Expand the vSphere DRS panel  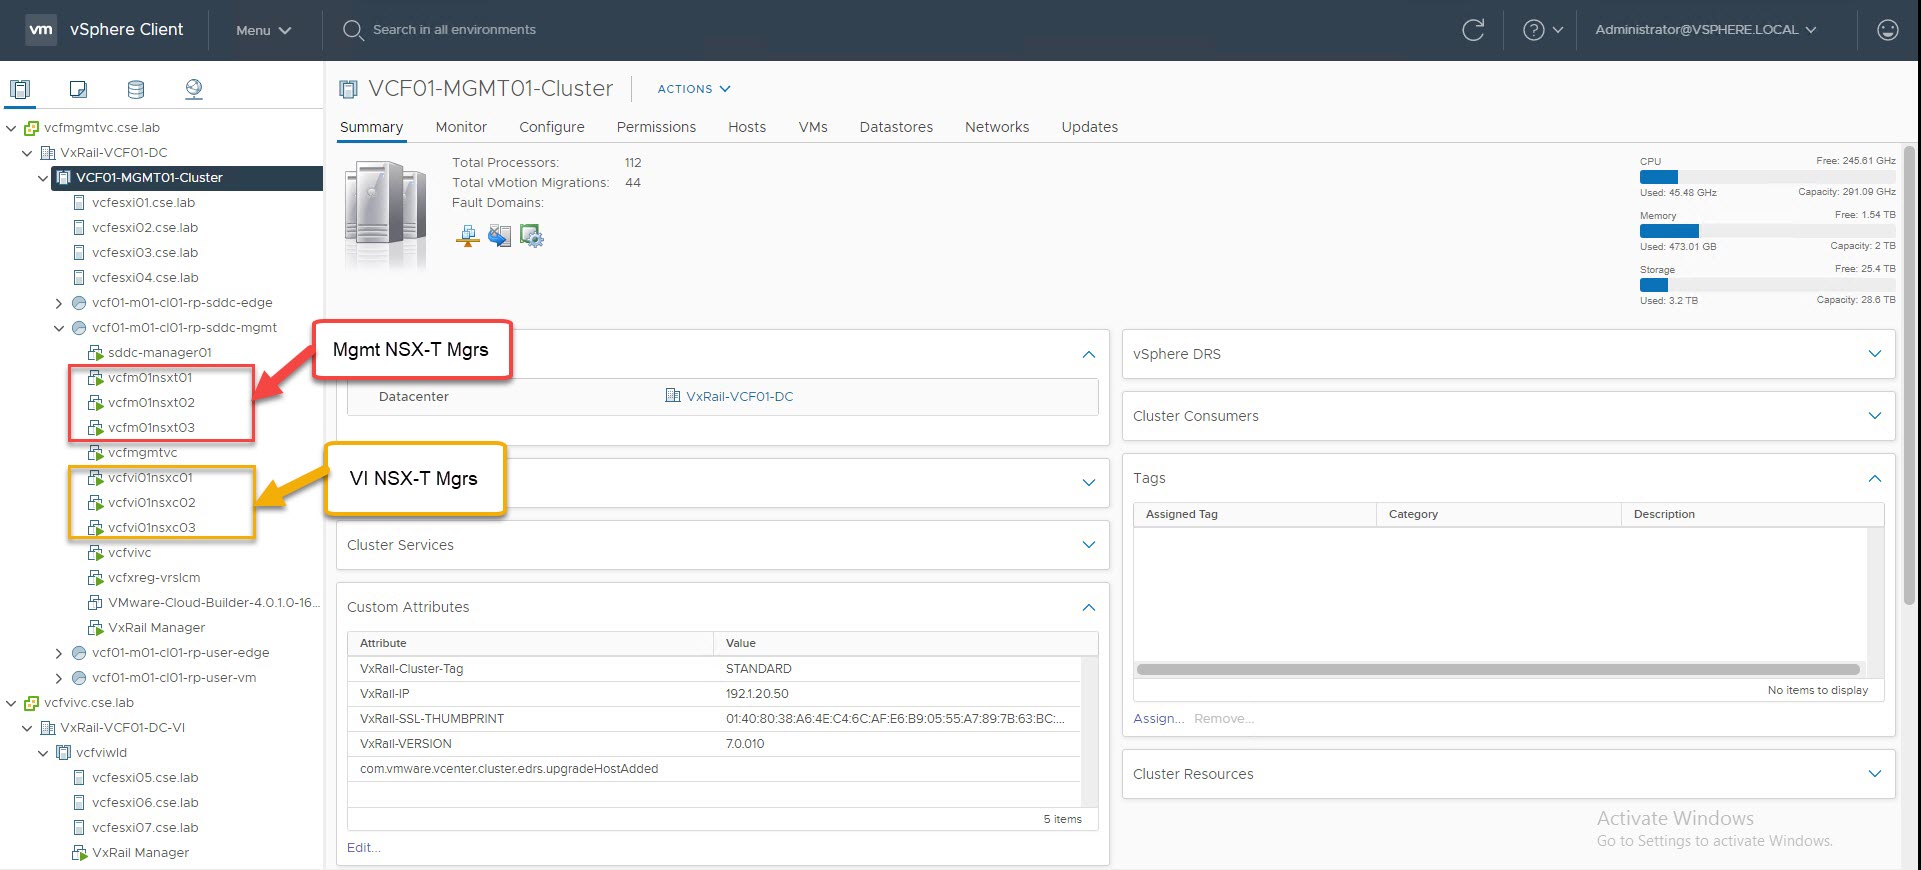click(1874, 354)
